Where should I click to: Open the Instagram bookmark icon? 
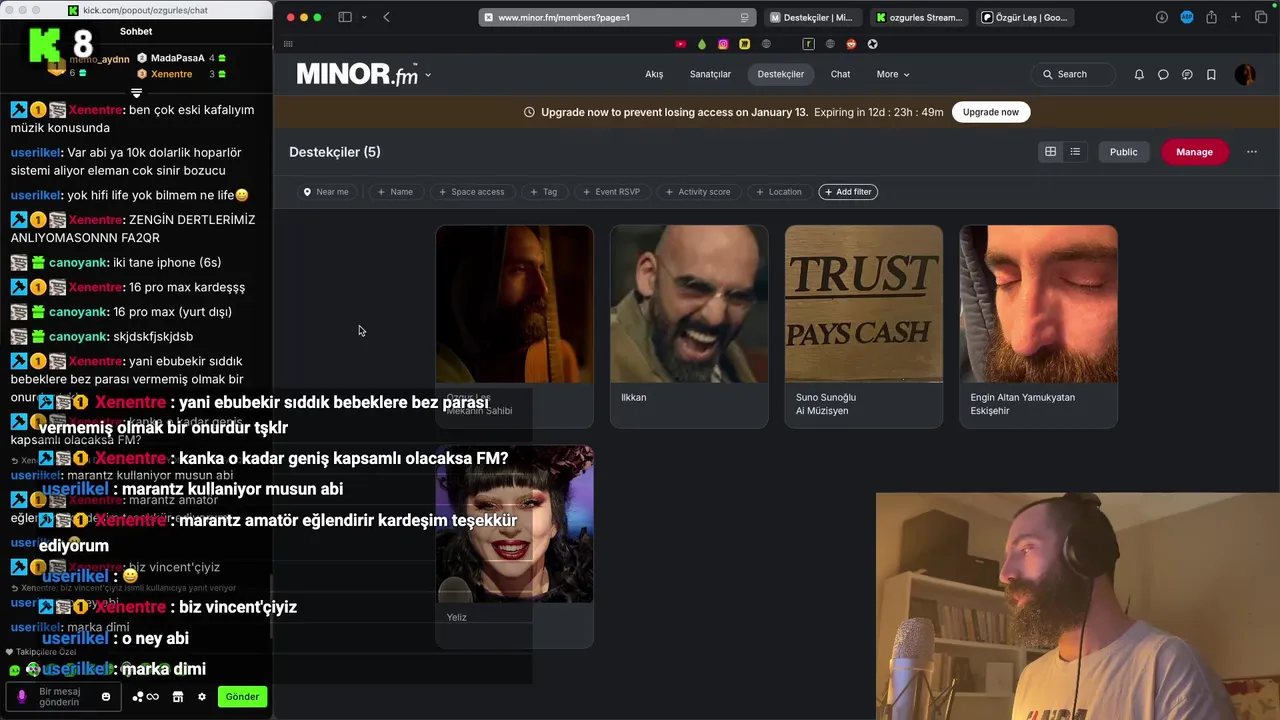pyautogui.click(x=723, y=44)
